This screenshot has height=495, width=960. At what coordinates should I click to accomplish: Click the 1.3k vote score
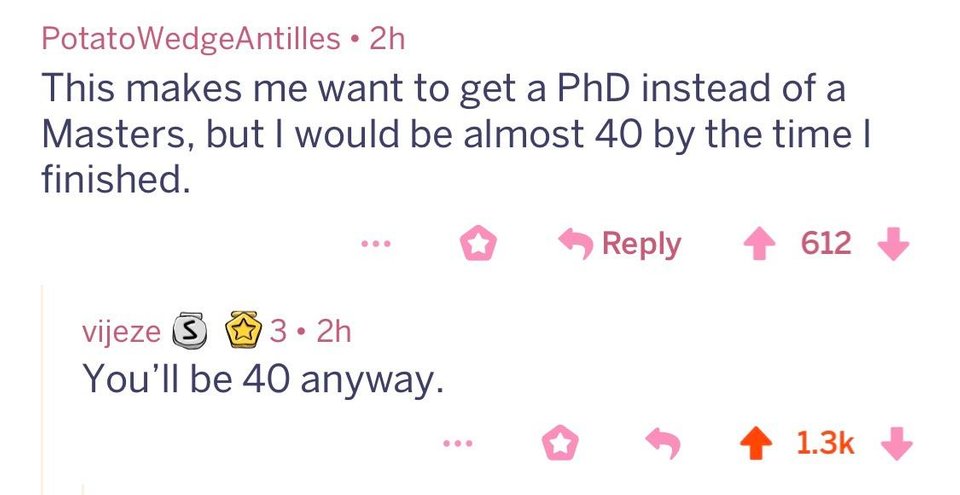click(x=826, y=443)
